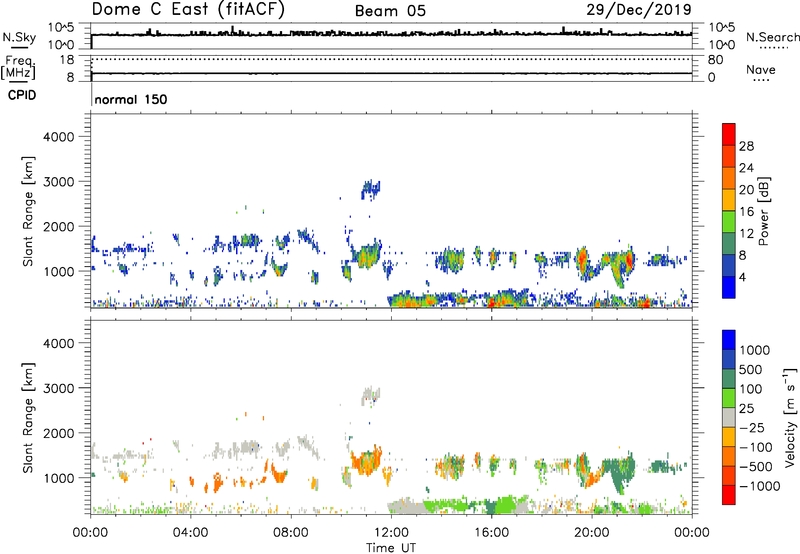
Task: Click high-range echo near 3000 km in power panel
Action: [370, 189]
